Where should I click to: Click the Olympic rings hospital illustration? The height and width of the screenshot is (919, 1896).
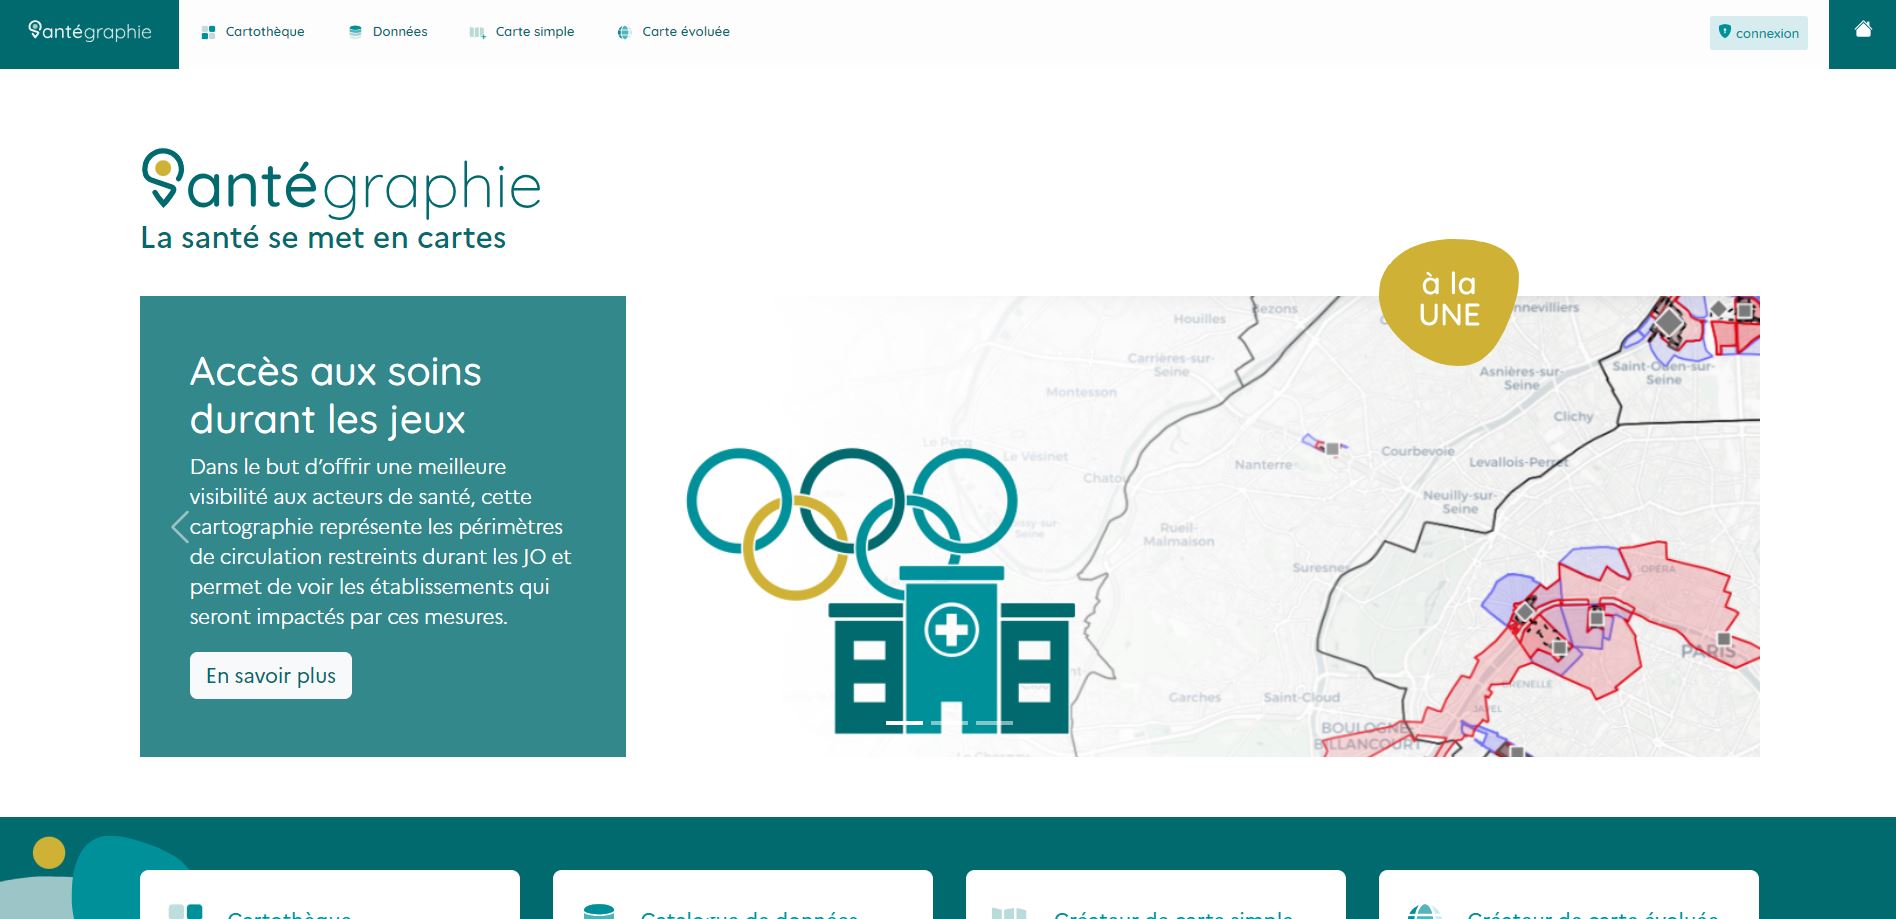click(x=880, y=590)
